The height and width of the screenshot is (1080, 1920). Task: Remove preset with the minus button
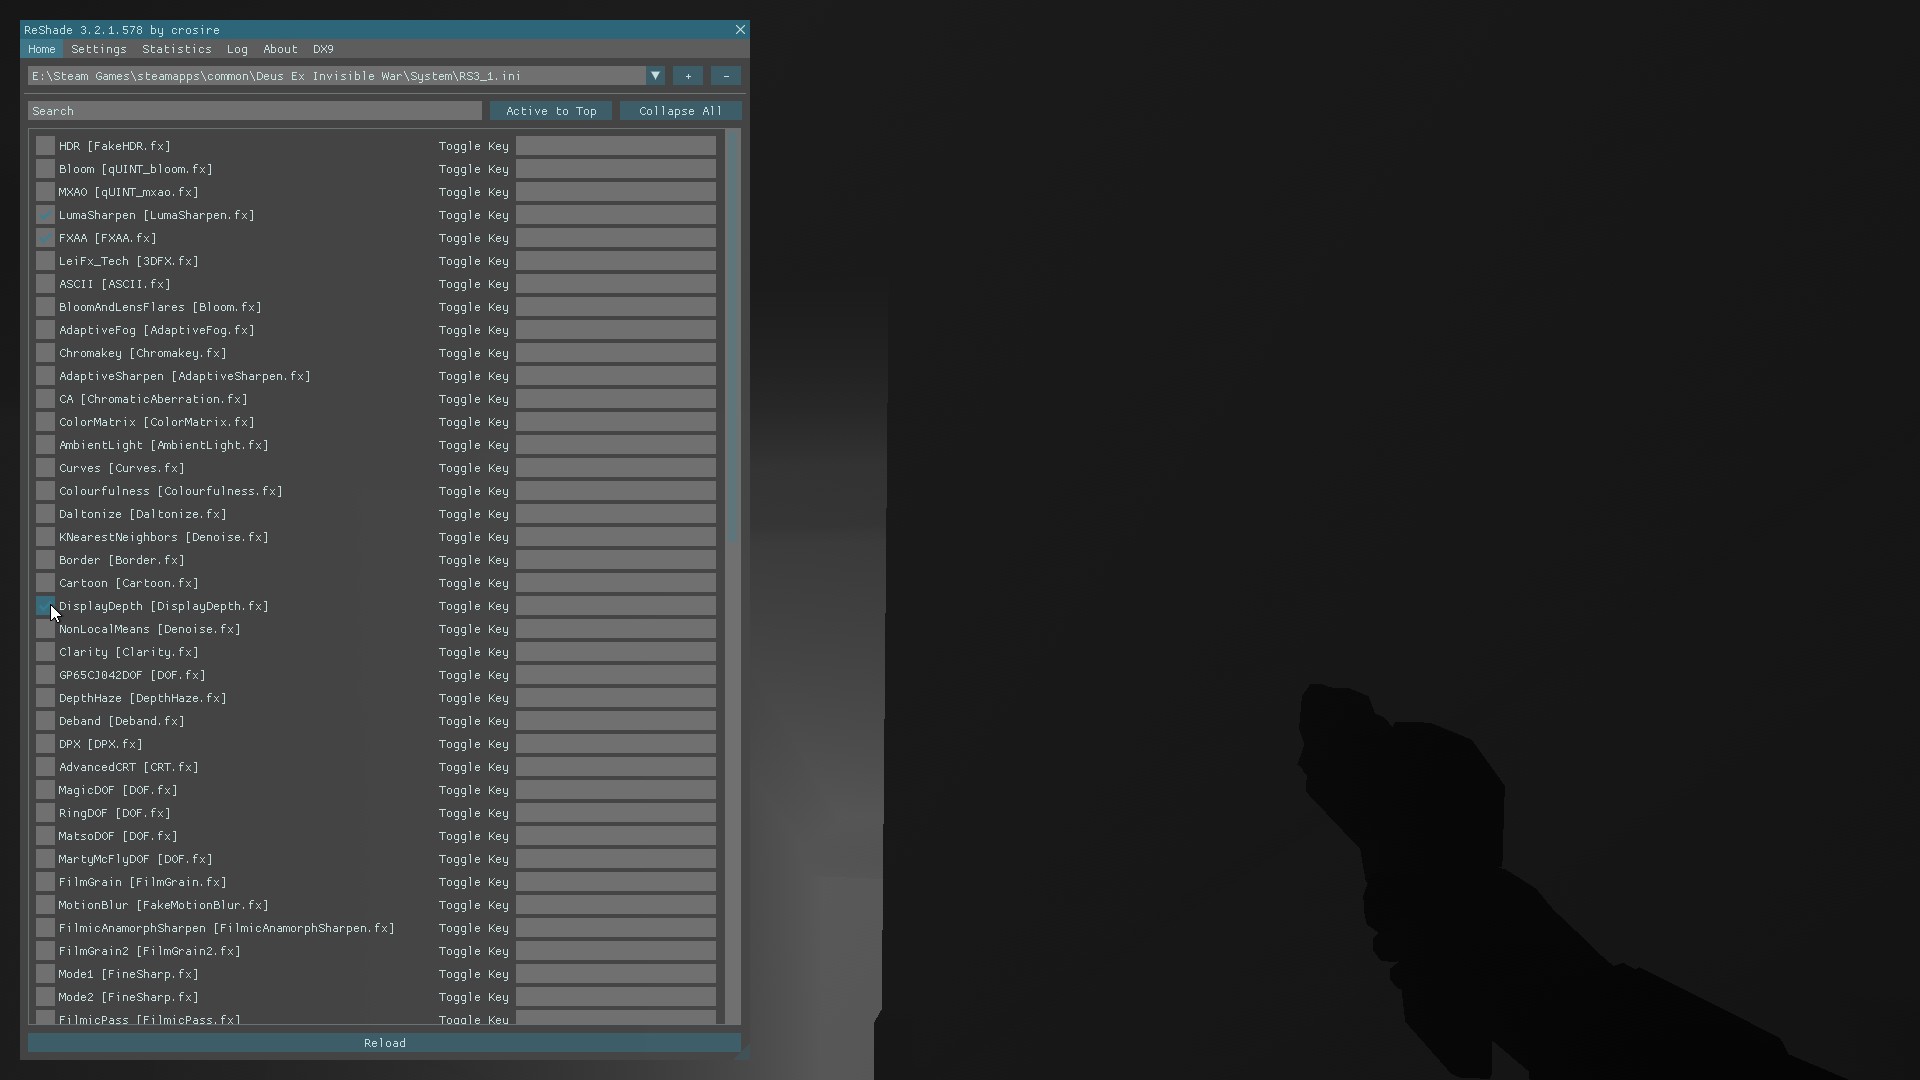(726, 76)
